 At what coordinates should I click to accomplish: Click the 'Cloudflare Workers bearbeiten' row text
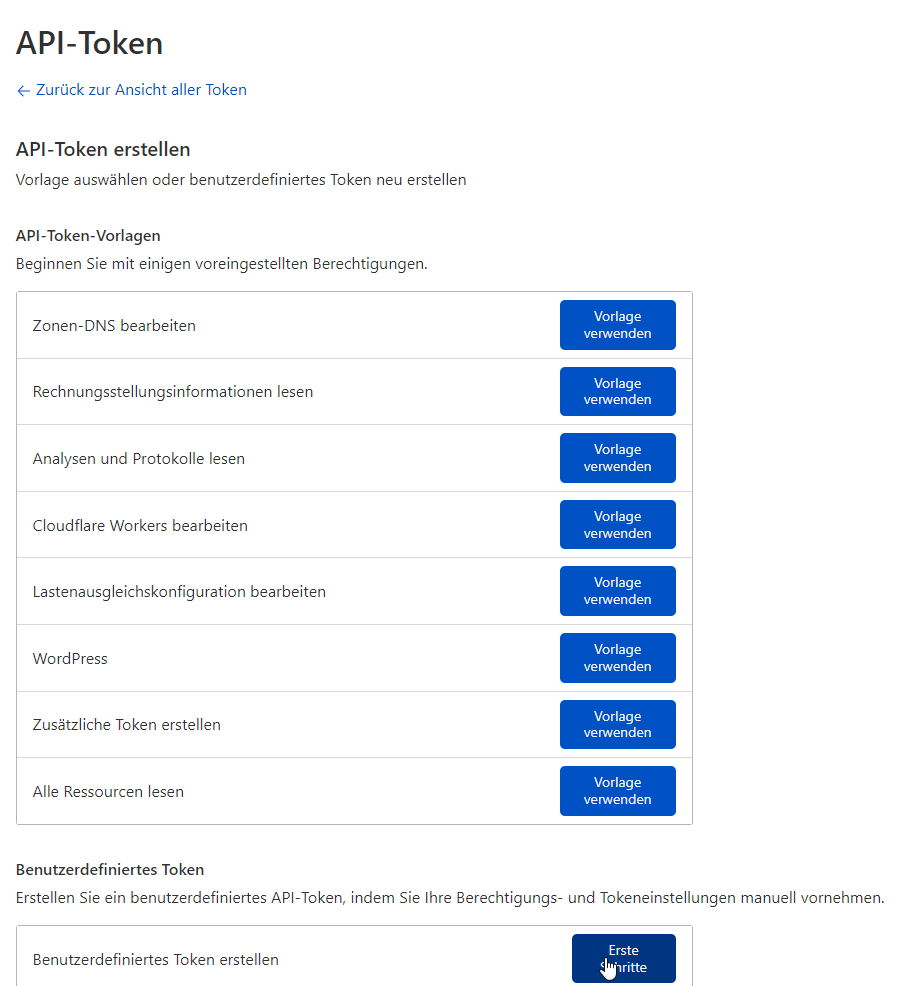point(140,525)
